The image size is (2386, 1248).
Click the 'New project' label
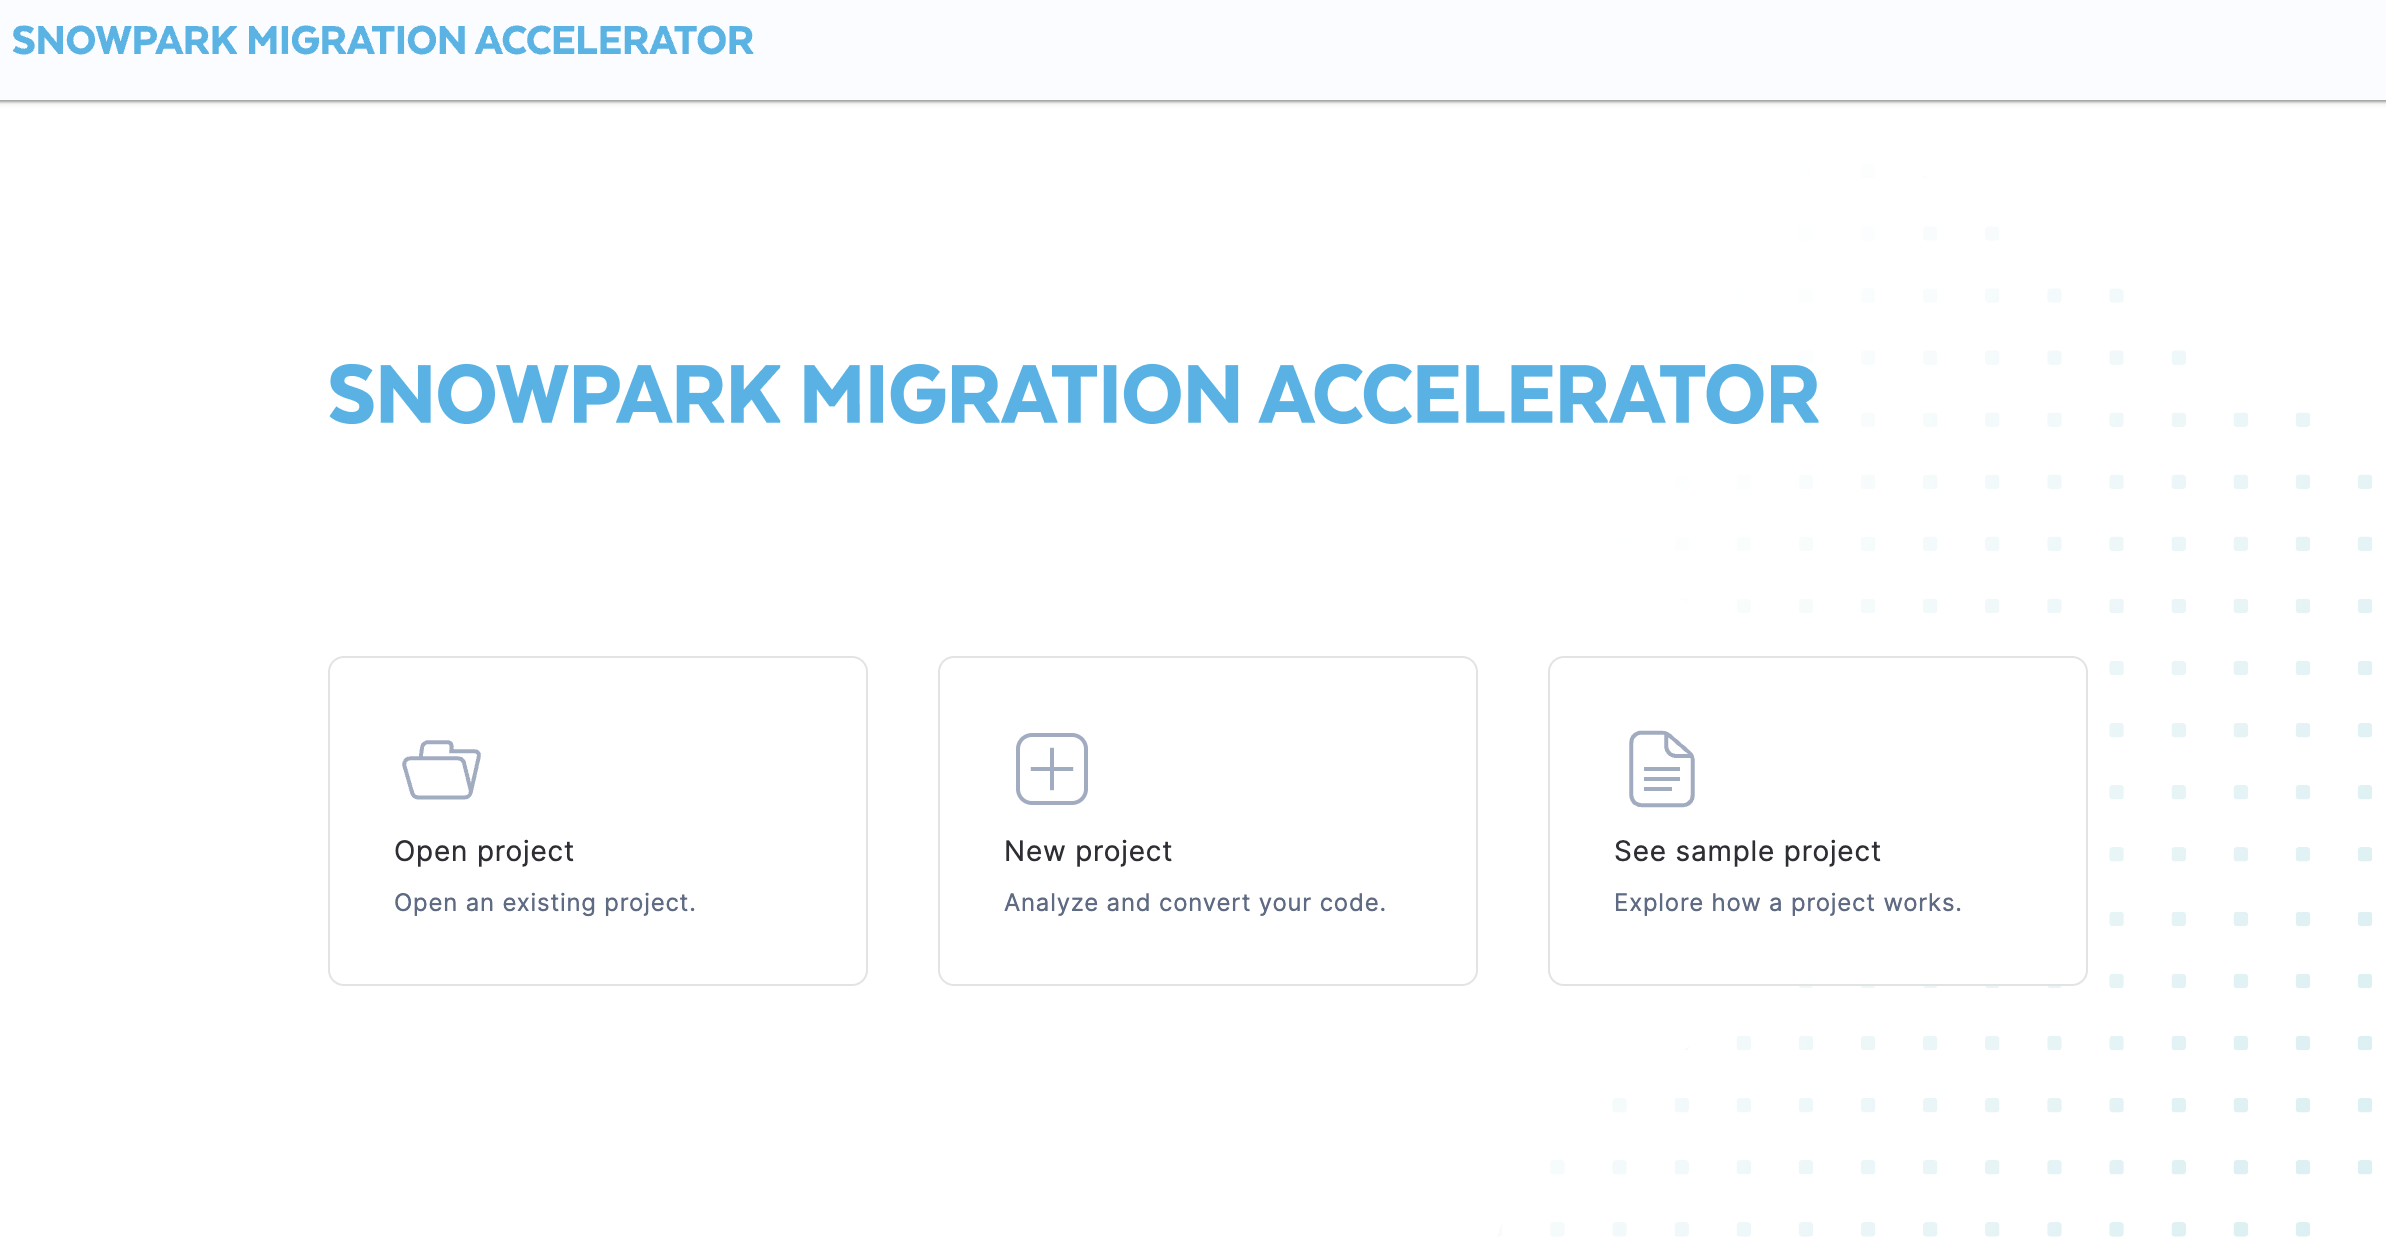click(1087, 851)
